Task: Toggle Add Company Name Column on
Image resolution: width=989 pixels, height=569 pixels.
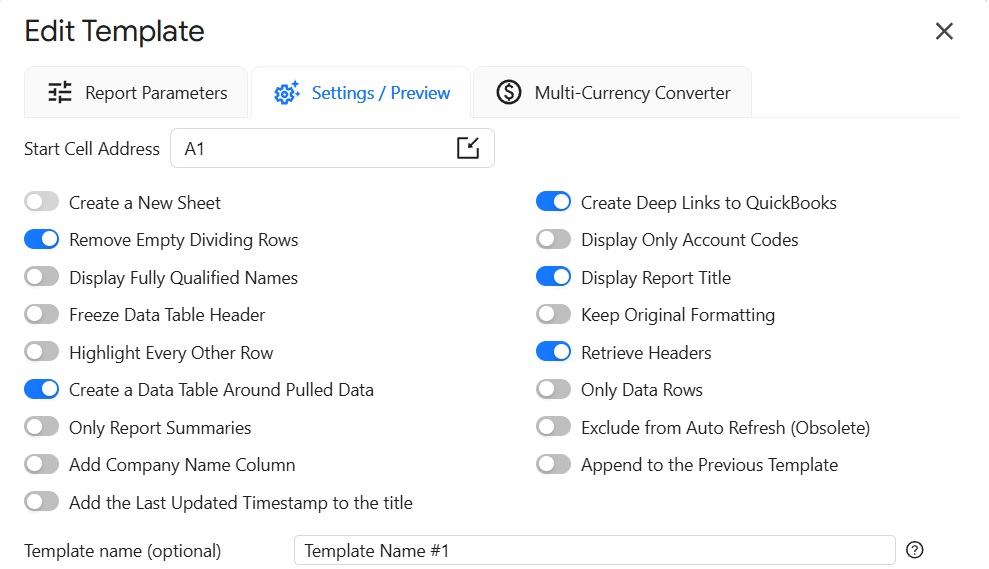Action: [42, 465]
